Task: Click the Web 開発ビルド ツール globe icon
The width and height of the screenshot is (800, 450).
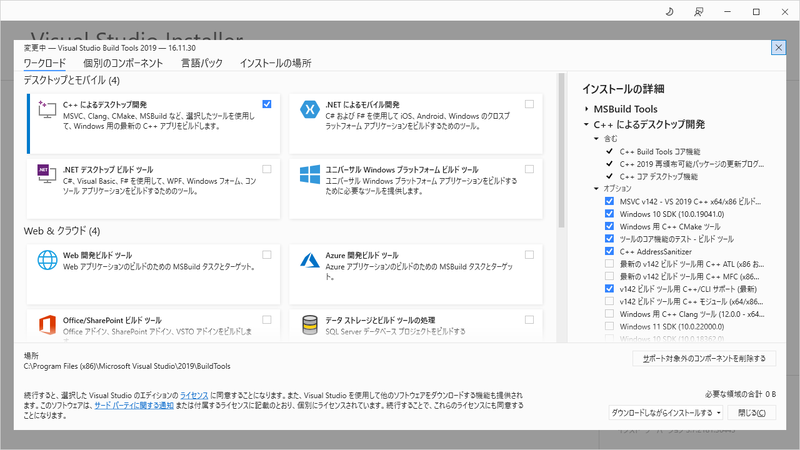Action: pyautogui.click(x=47, y=260)
